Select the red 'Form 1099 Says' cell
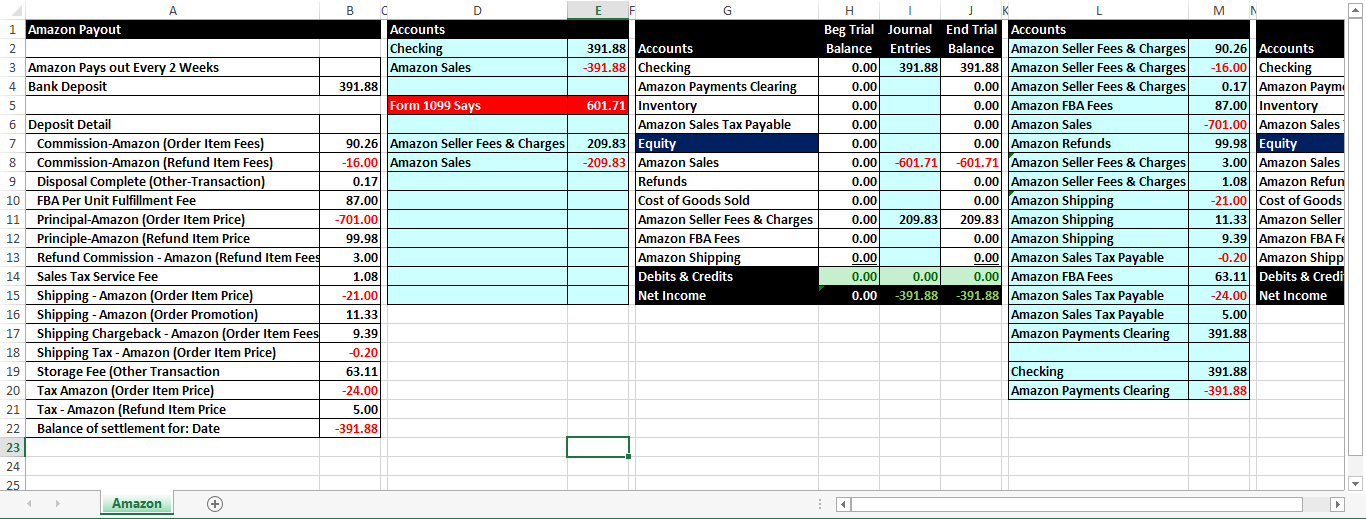The image size is (1366, 519). click(x=476, y=105)
